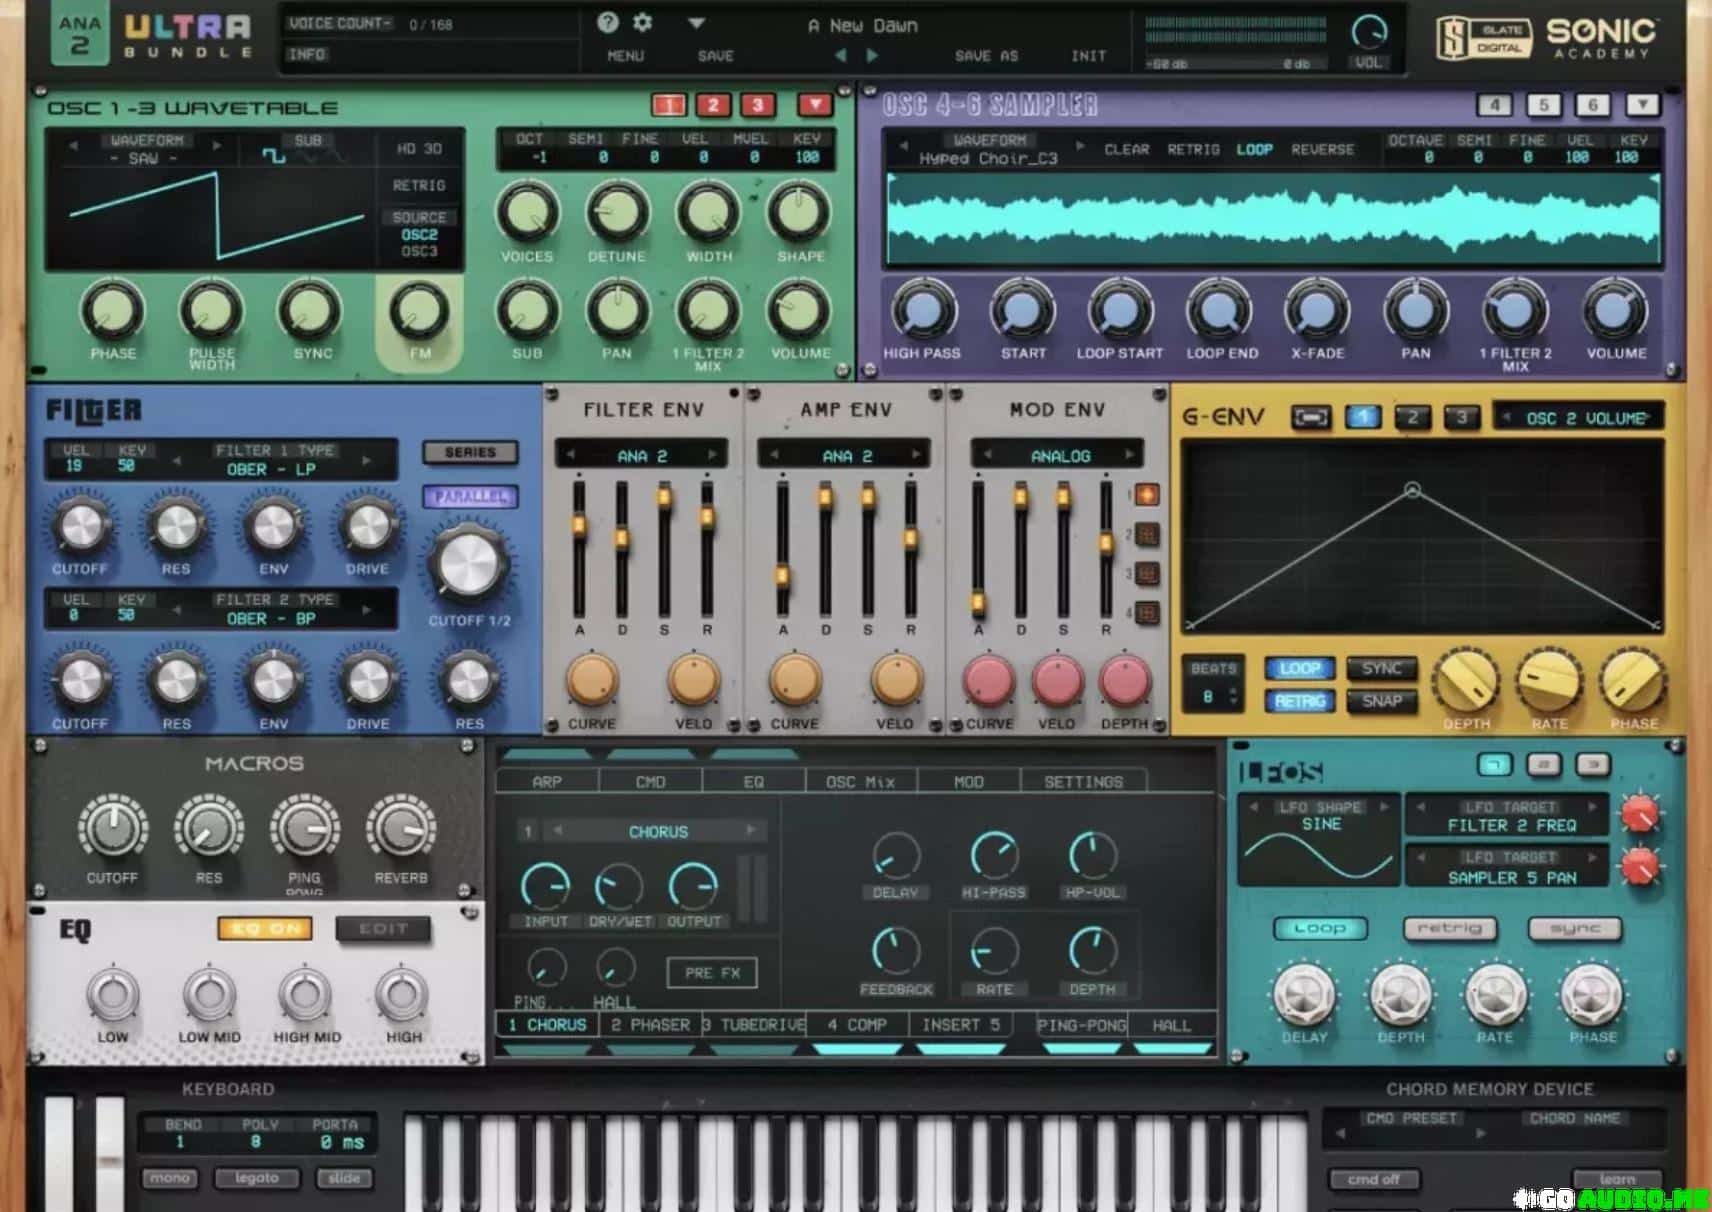Go to the next waveform after SAW
The width and height of the screenshot is (1712, 1212).
(217, 144)
